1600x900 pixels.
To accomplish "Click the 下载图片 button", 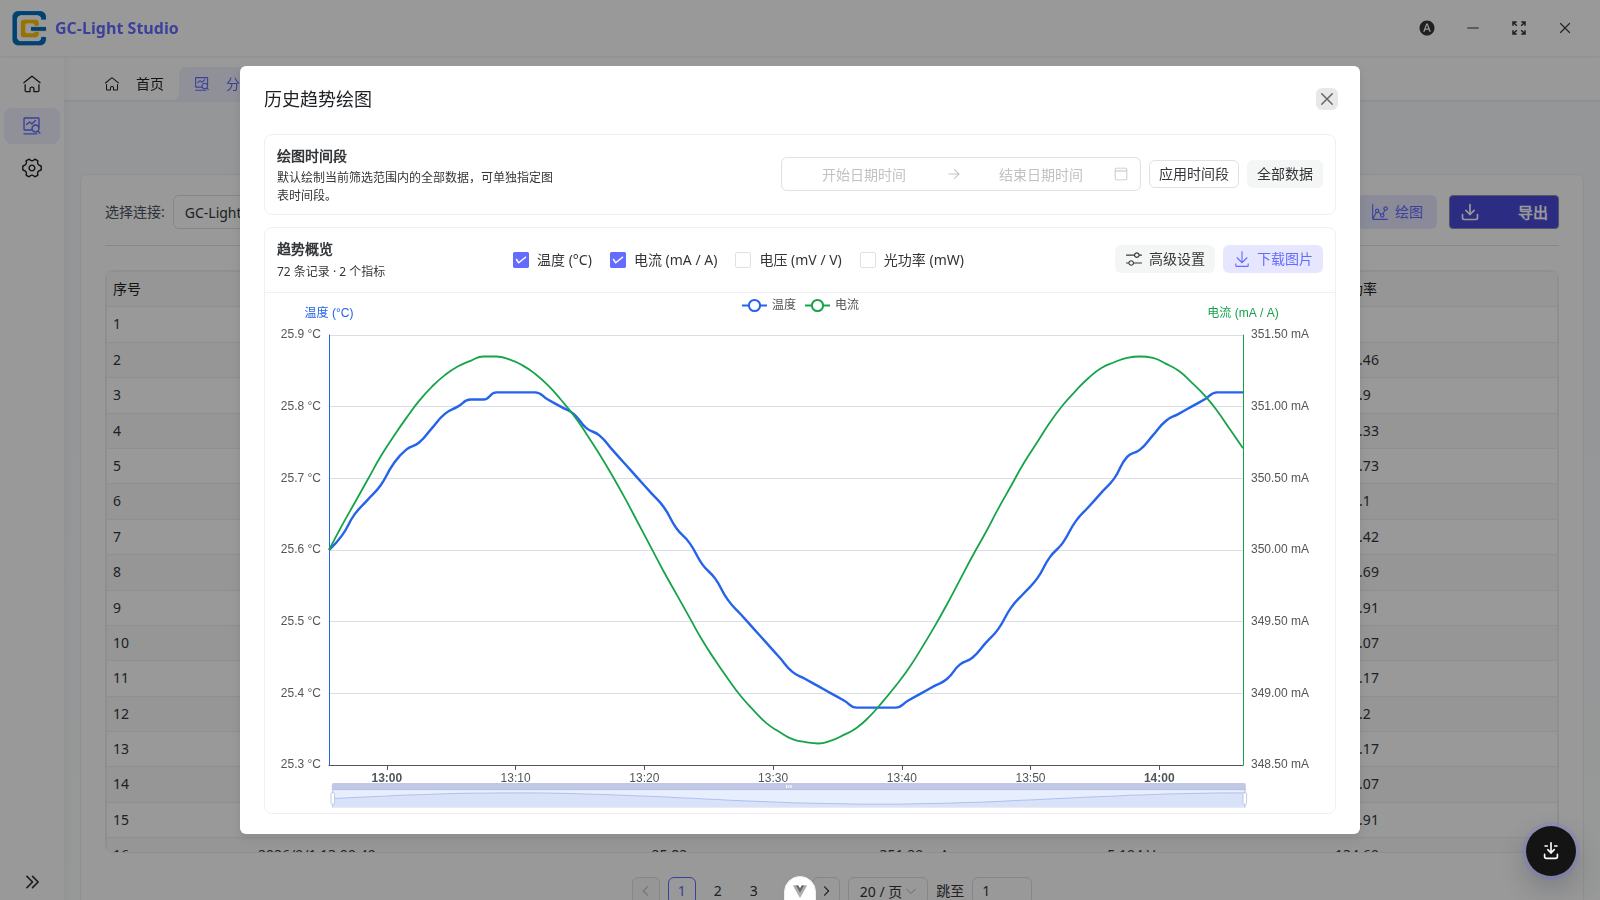I will click(1273, 259).
